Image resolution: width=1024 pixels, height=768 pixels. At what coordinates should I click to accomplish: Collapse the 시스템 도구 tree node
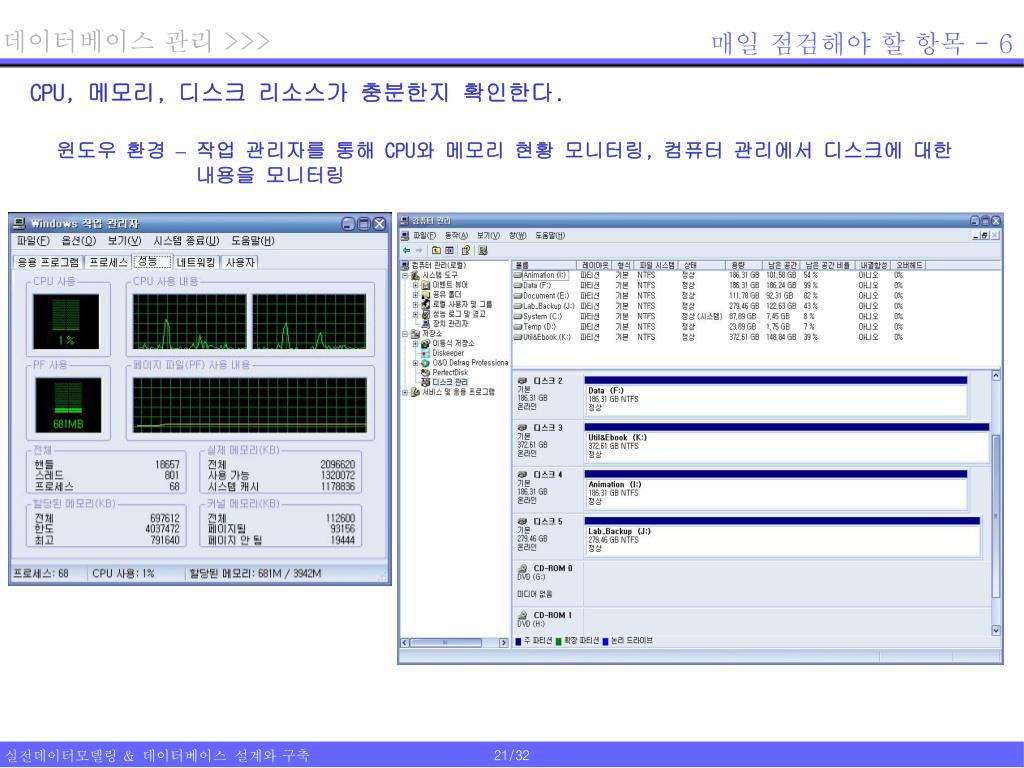(x=405, y=276)
